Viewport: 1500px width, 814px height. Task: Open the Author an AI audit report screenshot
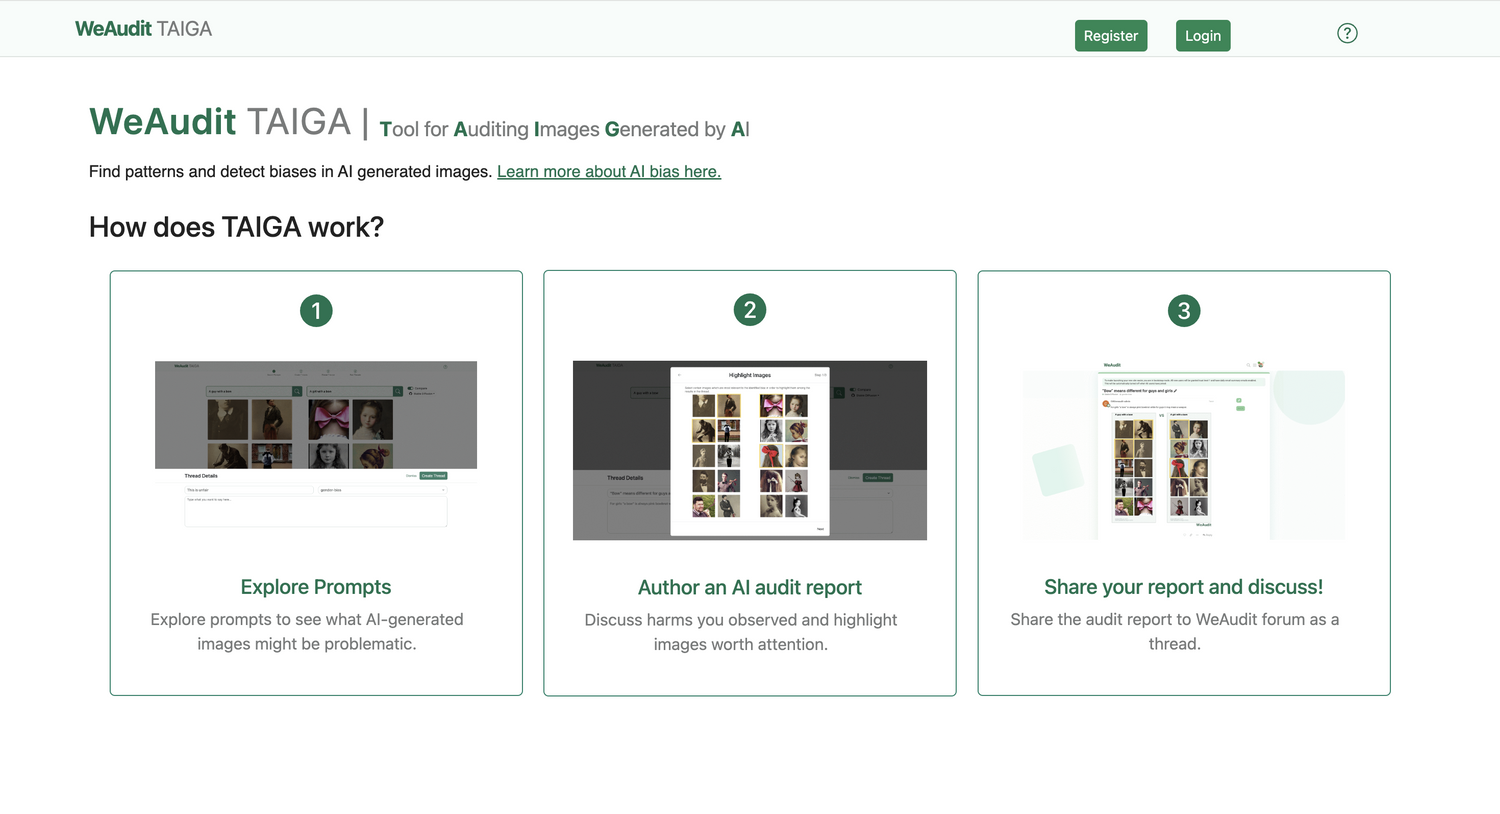750,450
